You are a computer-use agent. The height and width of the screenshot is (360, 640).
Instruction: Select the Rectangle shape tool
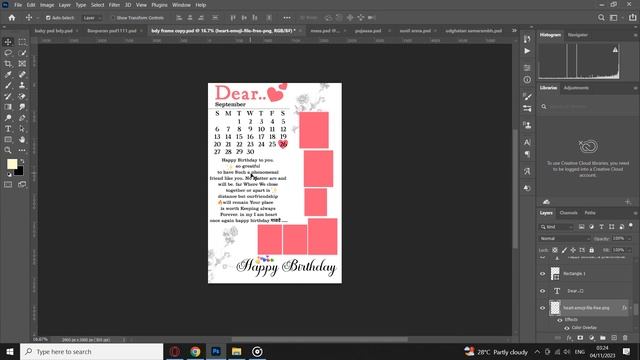tap(8, 140)
